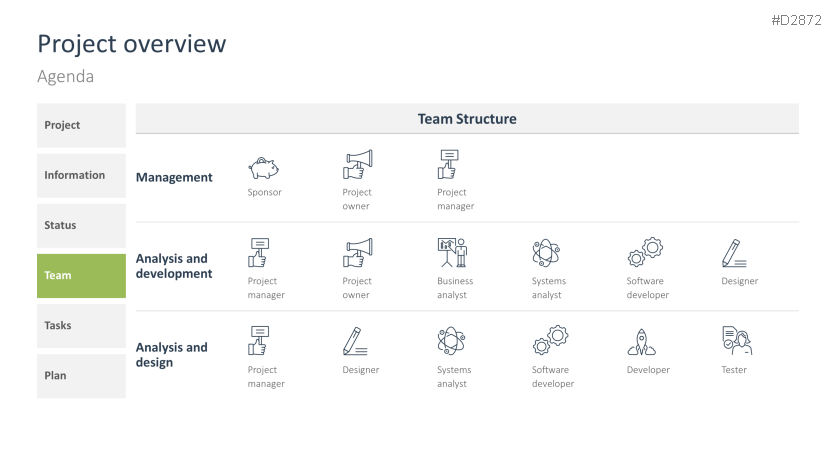
Task: Switch to the Information agenda tab
Action: click(x=81, y=176)
